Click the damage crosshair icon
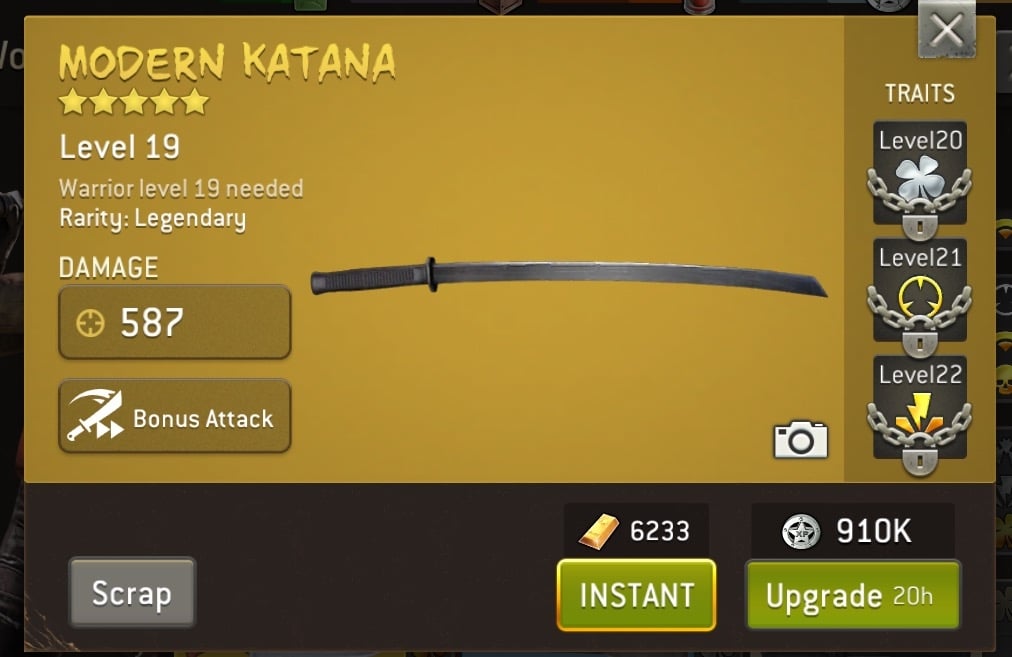The width and height of the screenshot is (1012, 657). tap(90, 323)
